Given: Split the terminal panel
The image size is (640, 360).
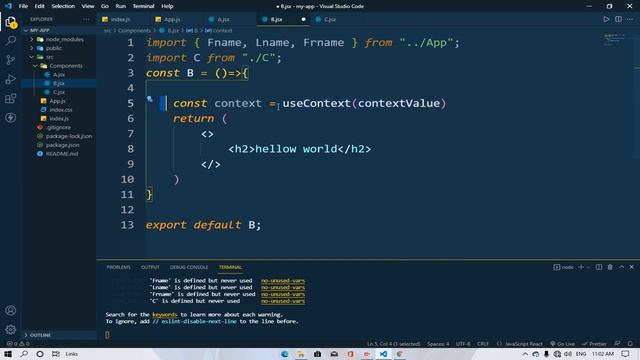Looking at the screenshot, I should (598, 267).
